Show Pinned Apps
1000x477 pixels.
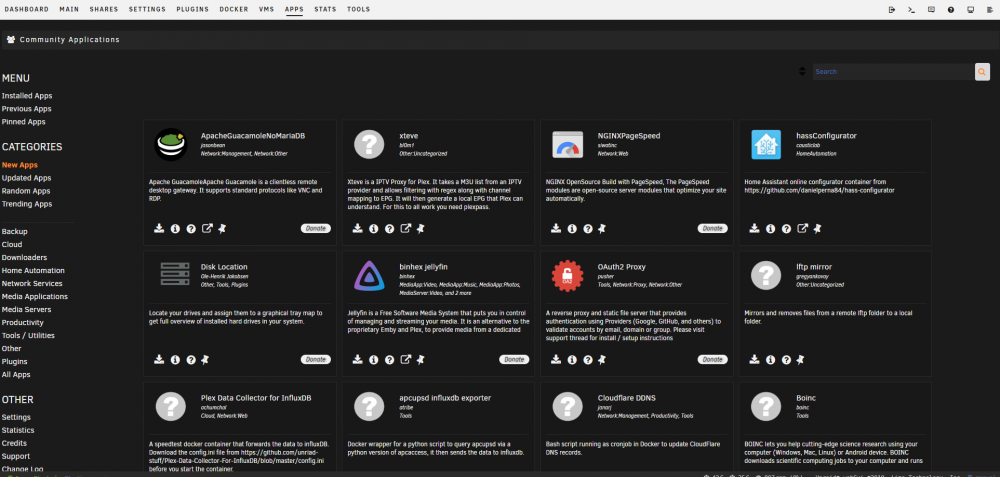point(24,122)
